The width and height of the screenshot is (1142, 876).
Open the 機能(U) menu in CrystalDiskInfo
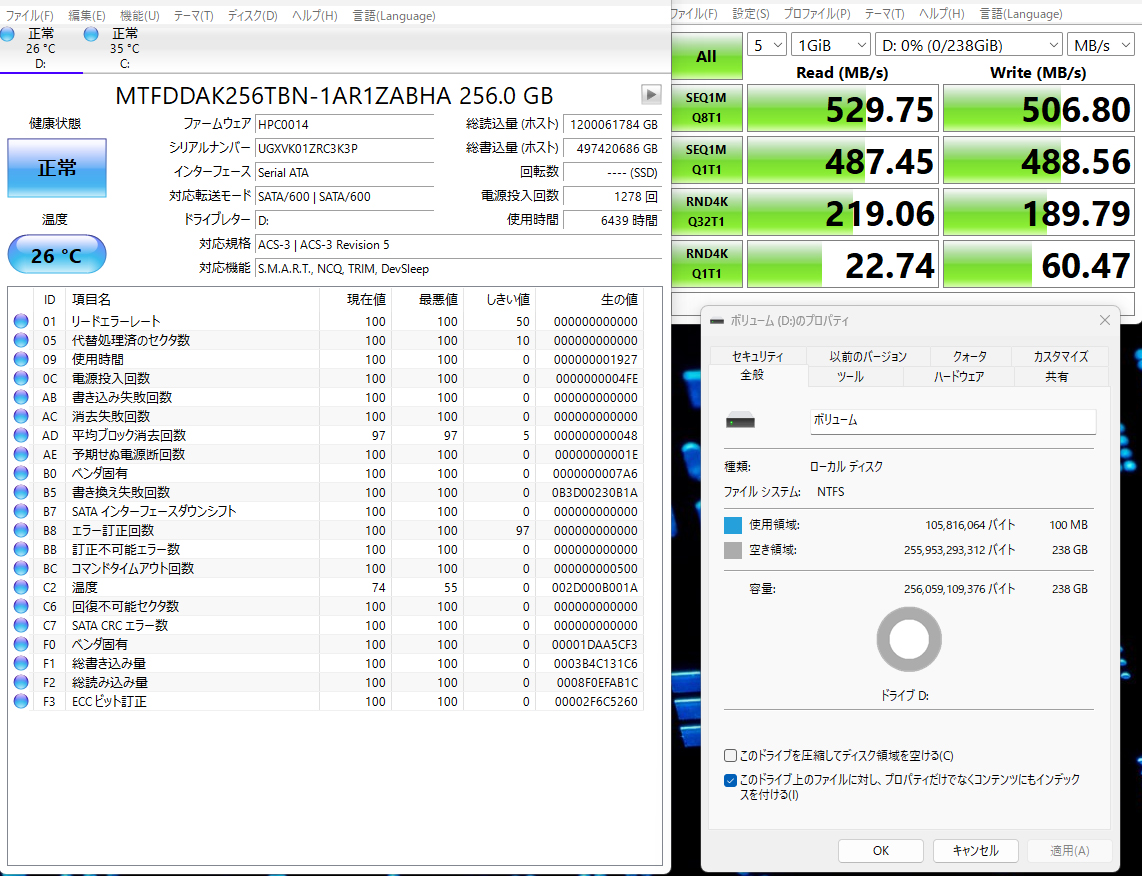coord(139,16)
